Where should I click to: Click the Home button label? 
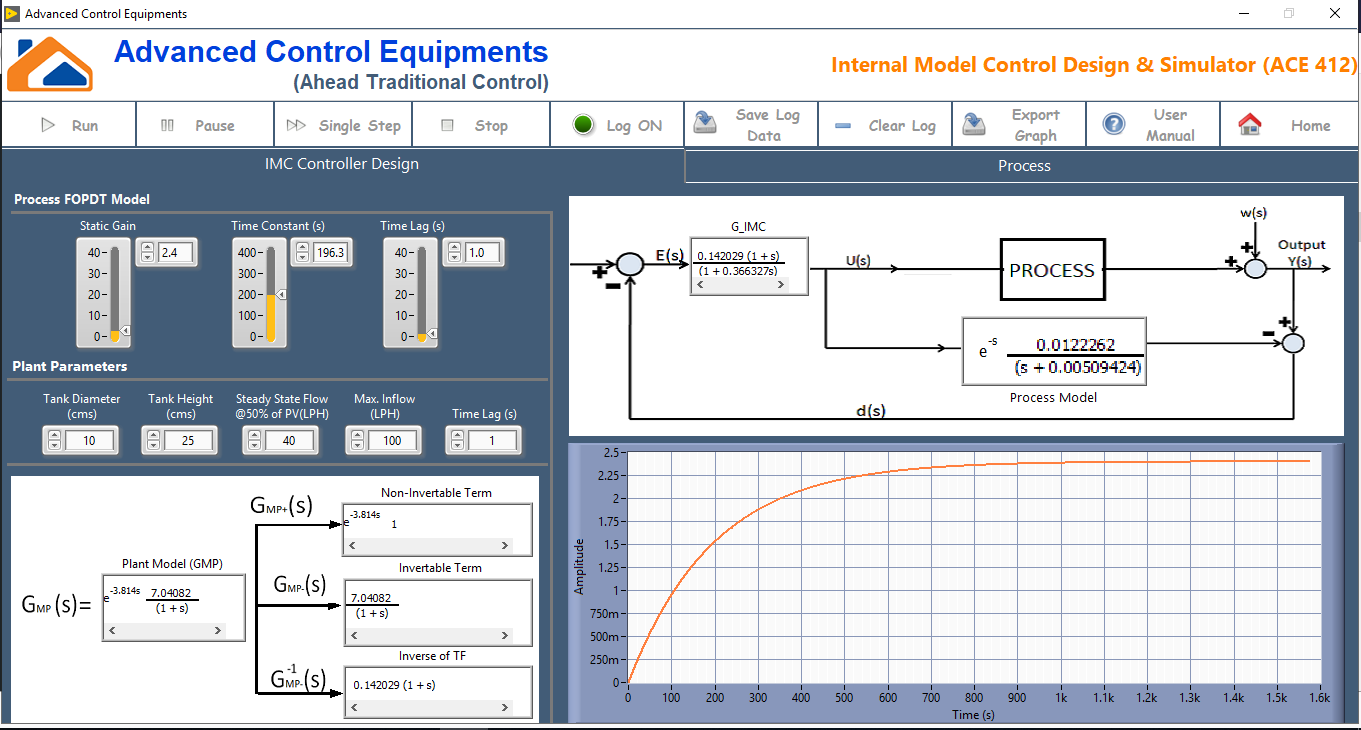pyautogui.click(x=1311, y=126)
